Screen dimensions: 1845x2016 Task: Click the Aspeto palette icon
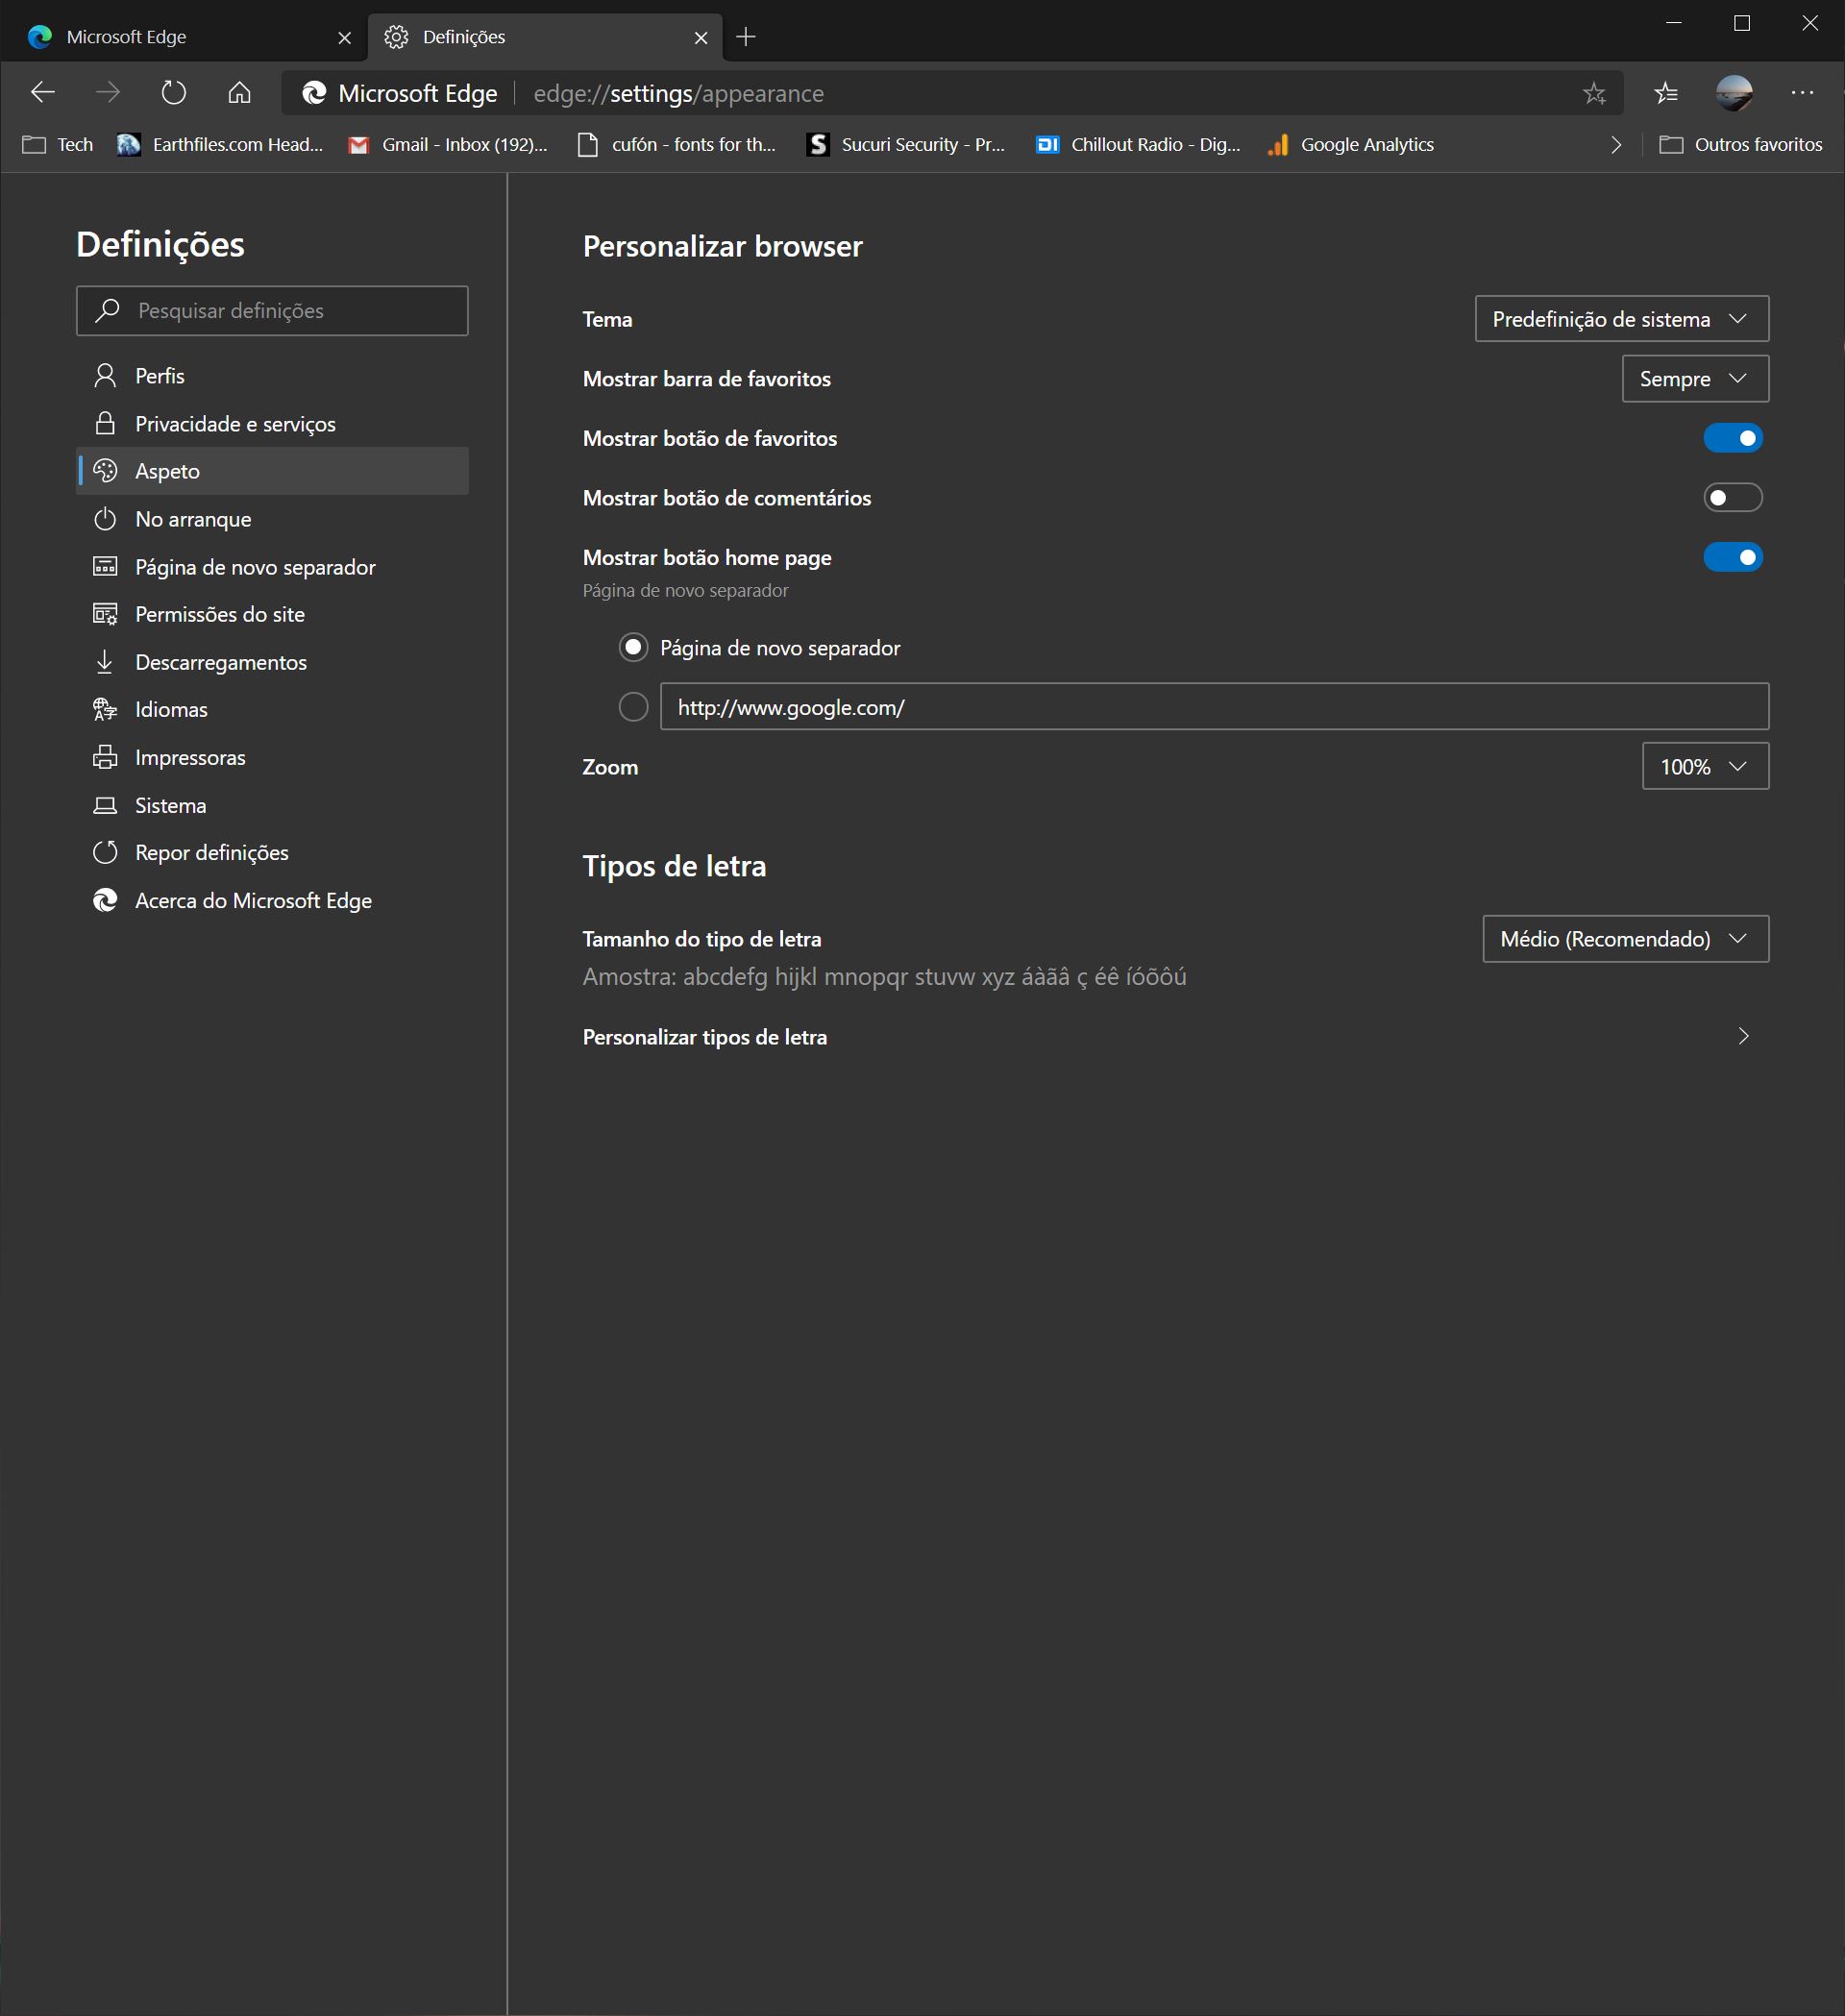tap(105, 471)
